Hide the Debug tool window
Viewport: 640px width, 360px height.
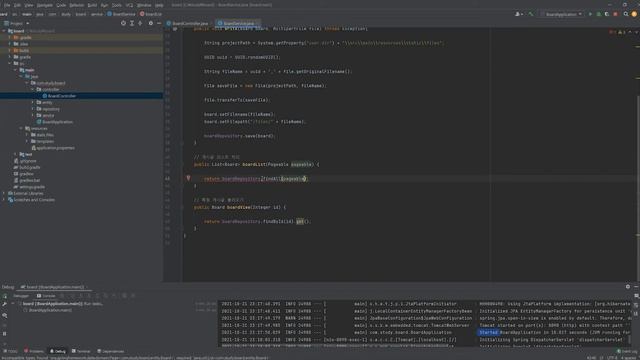(x=636, y=287)
